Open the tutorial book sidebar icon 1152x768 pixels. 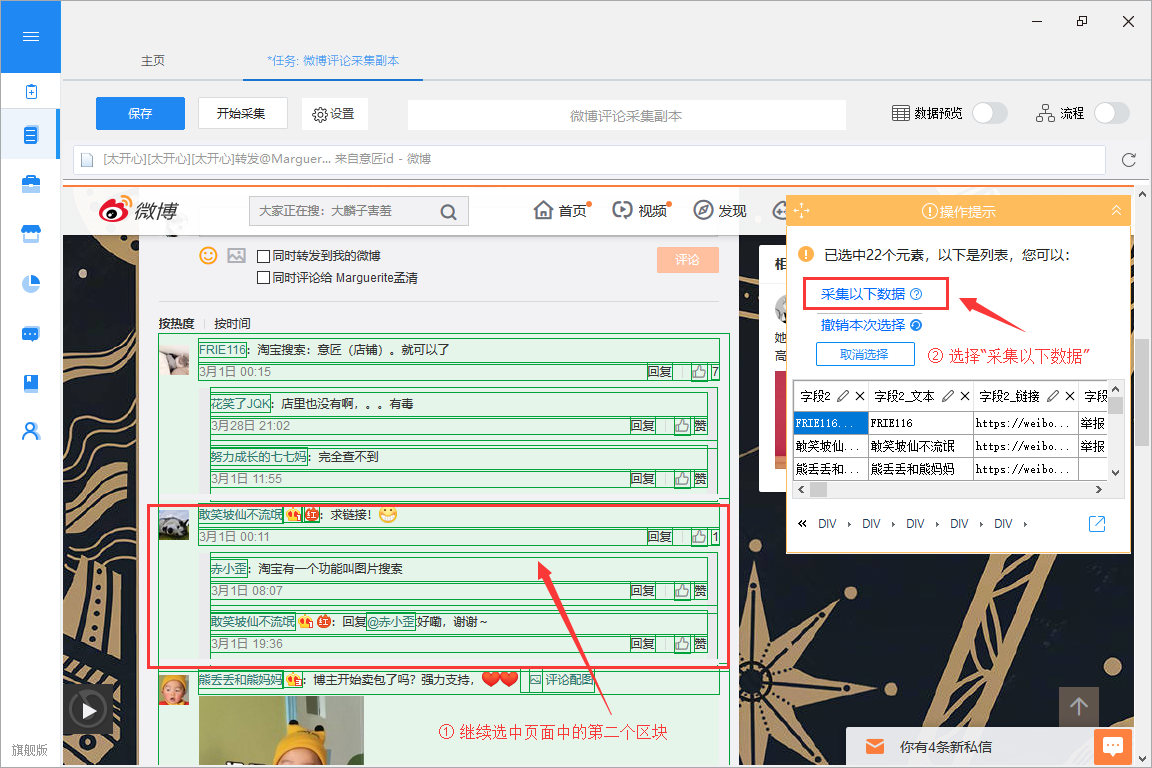(x=31, y=383)
